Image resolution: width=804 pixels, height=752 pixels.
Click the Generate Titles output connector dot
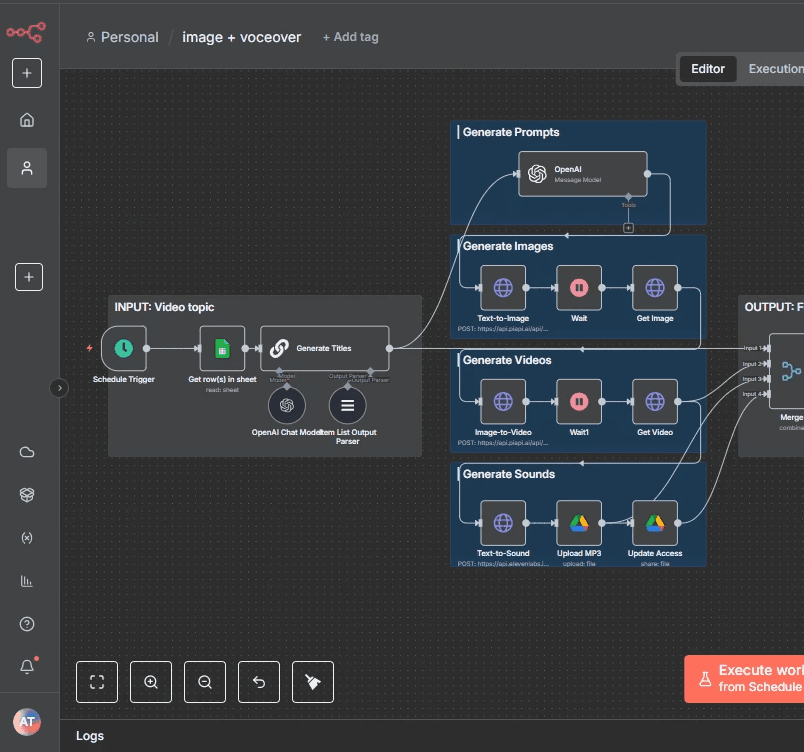pos(390,349)
